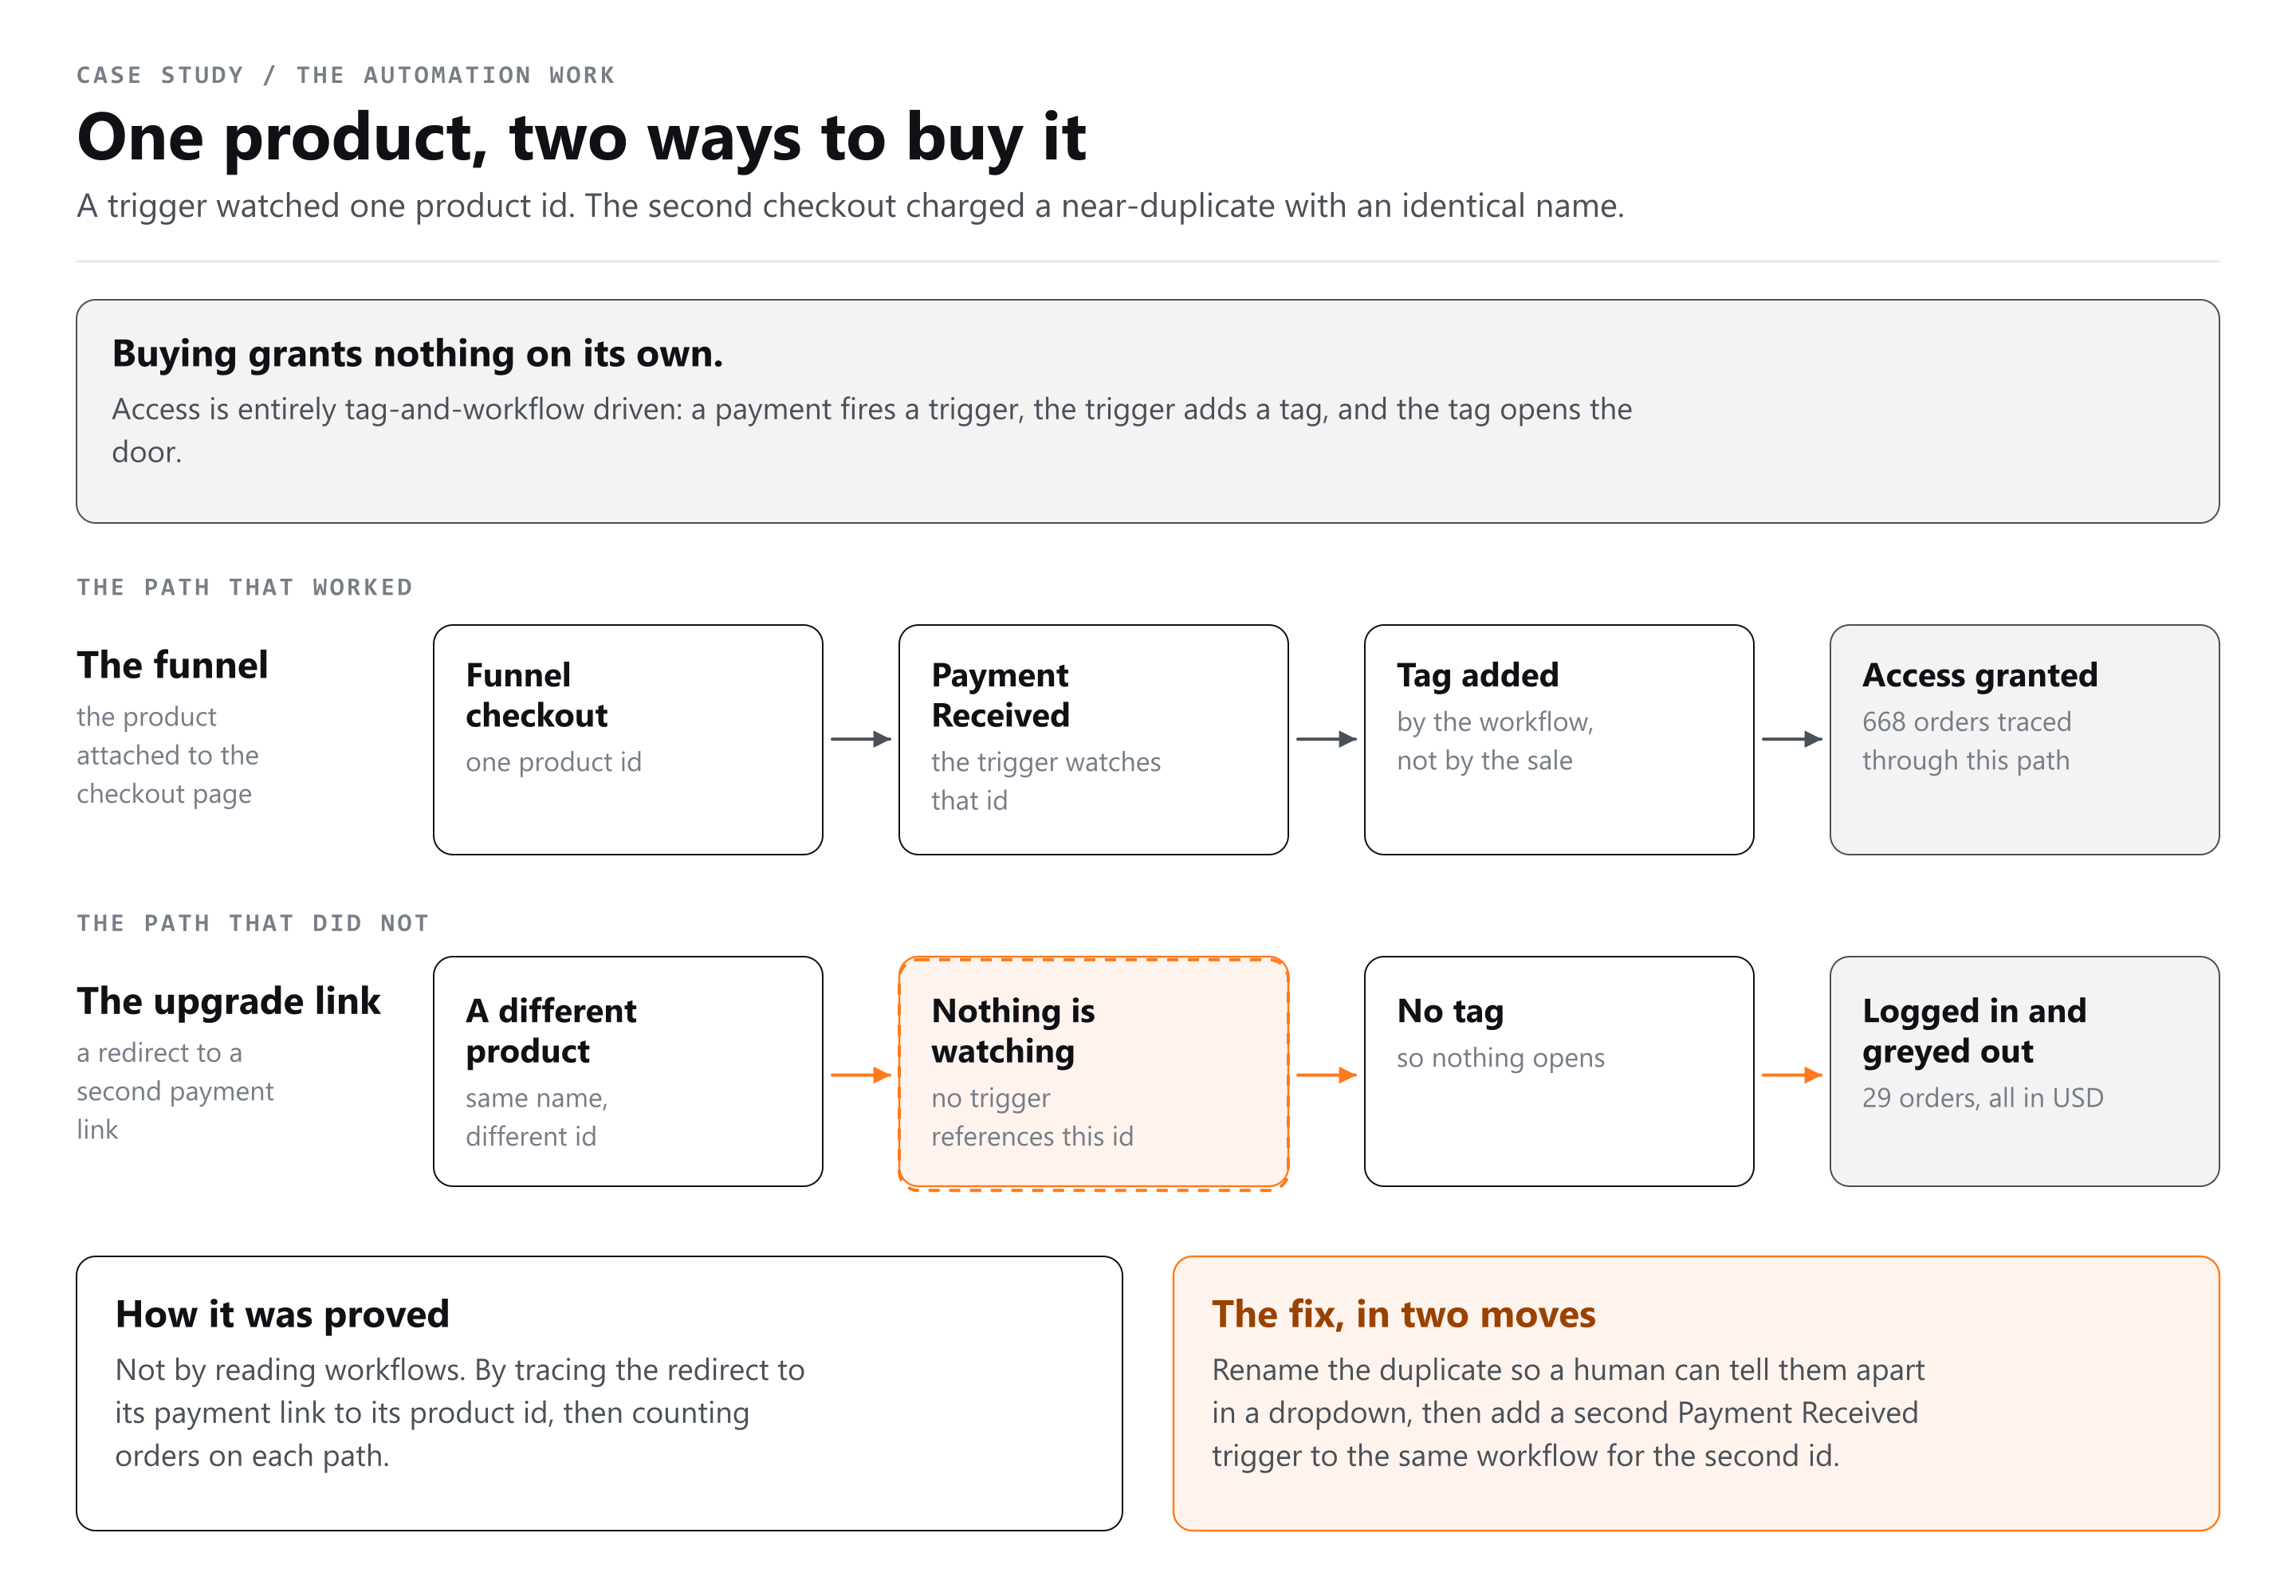This screenshot has width=2296, height=1596.
Task: Click orange arrow leading to No tag box
Action: pyautogui.click(x=1326, y=1075)
